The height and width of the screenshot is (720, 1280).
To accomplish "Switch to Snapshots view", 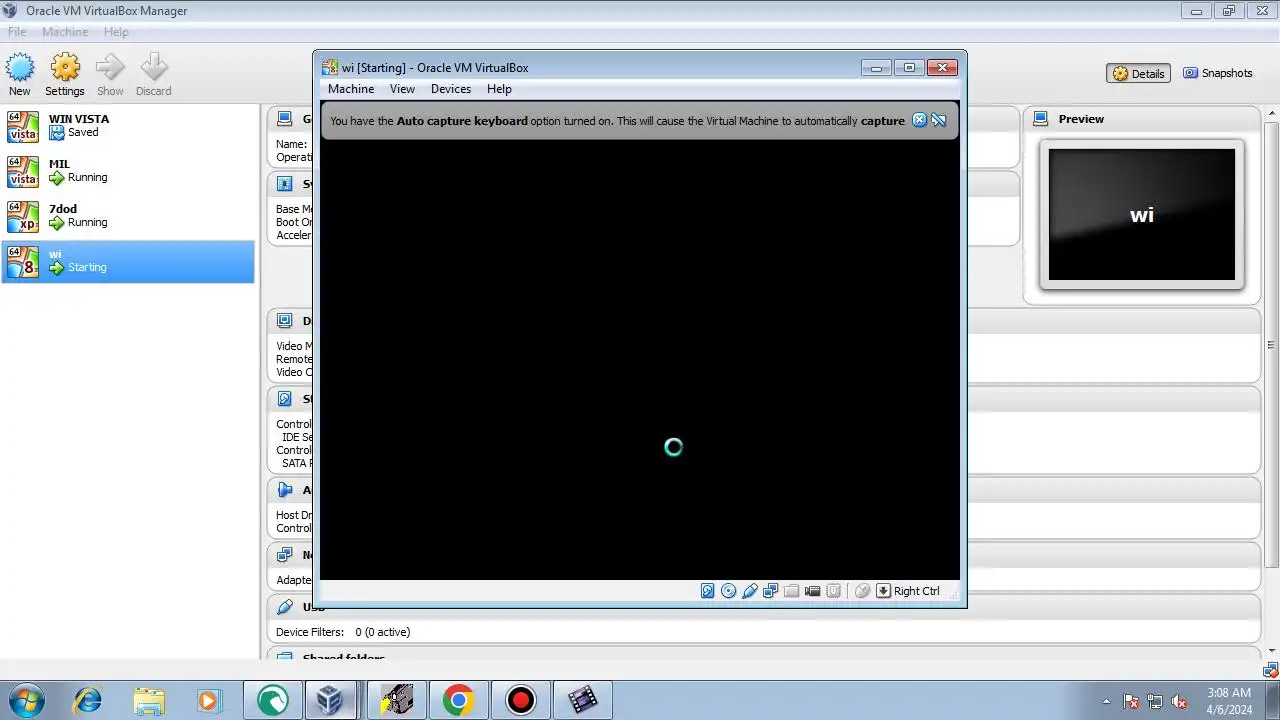I will [1217, 73].
